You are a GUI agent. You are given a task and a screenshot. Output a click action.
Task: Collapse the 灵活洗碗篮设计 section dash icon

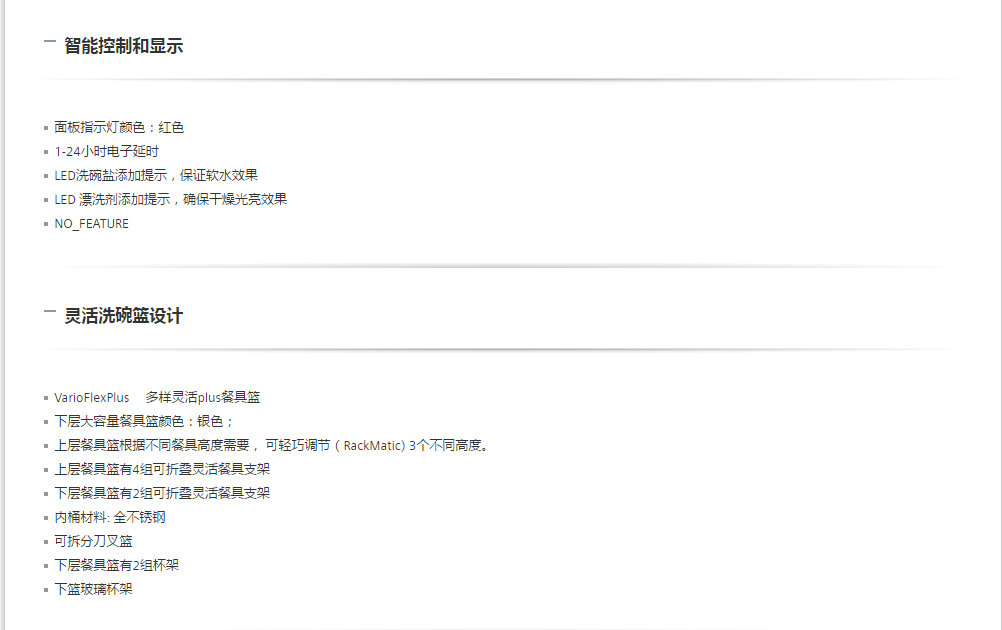[x=49, y=312]
